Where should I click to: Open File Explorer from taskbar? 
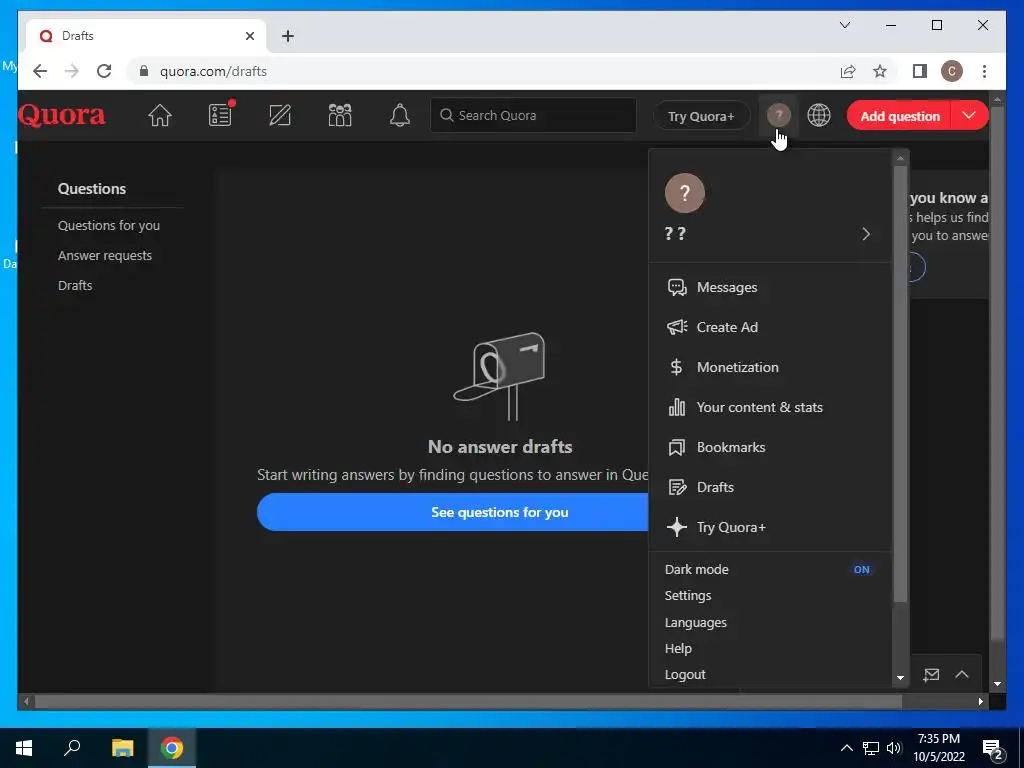pos(122,748)
